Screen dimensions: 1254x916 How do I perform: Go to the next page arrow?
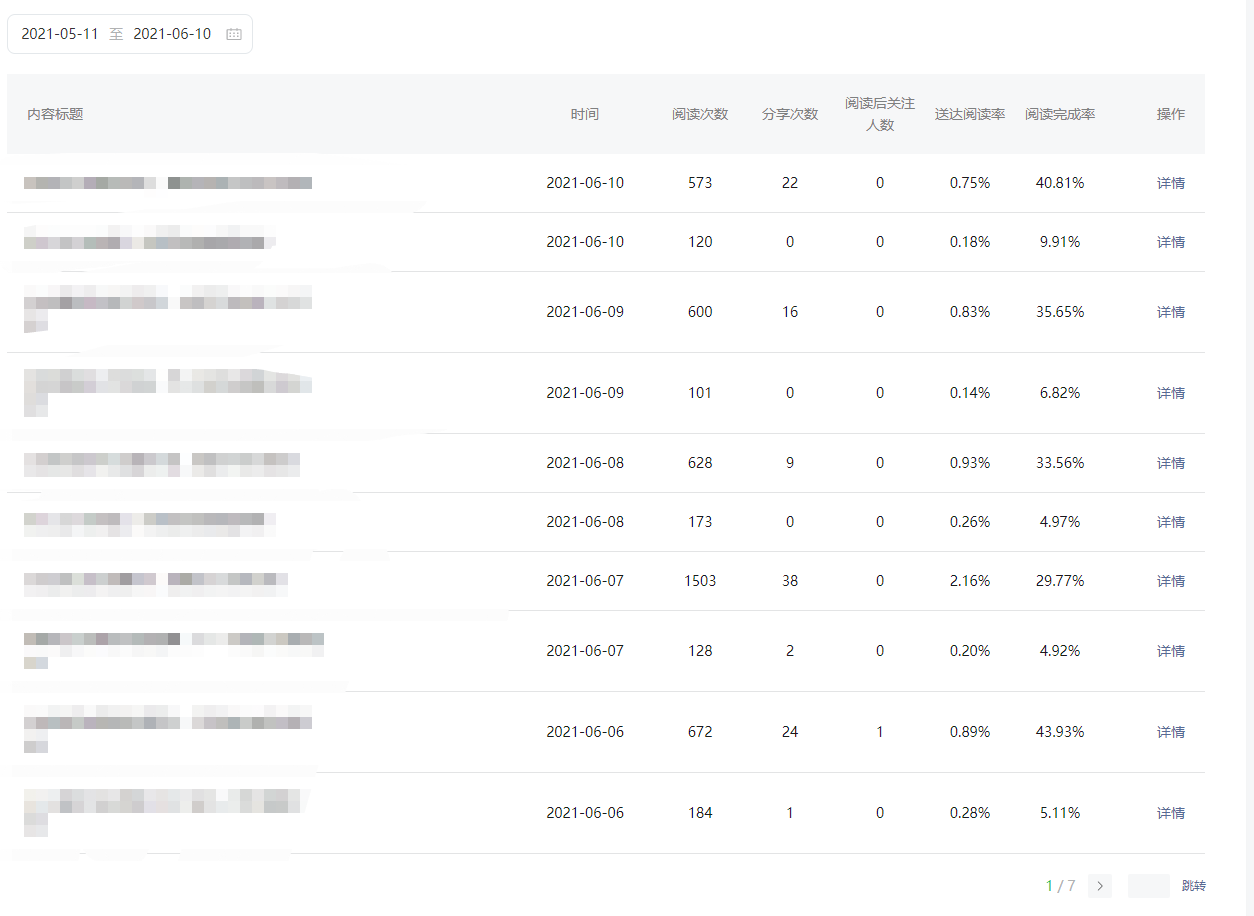pos(1100,886)
